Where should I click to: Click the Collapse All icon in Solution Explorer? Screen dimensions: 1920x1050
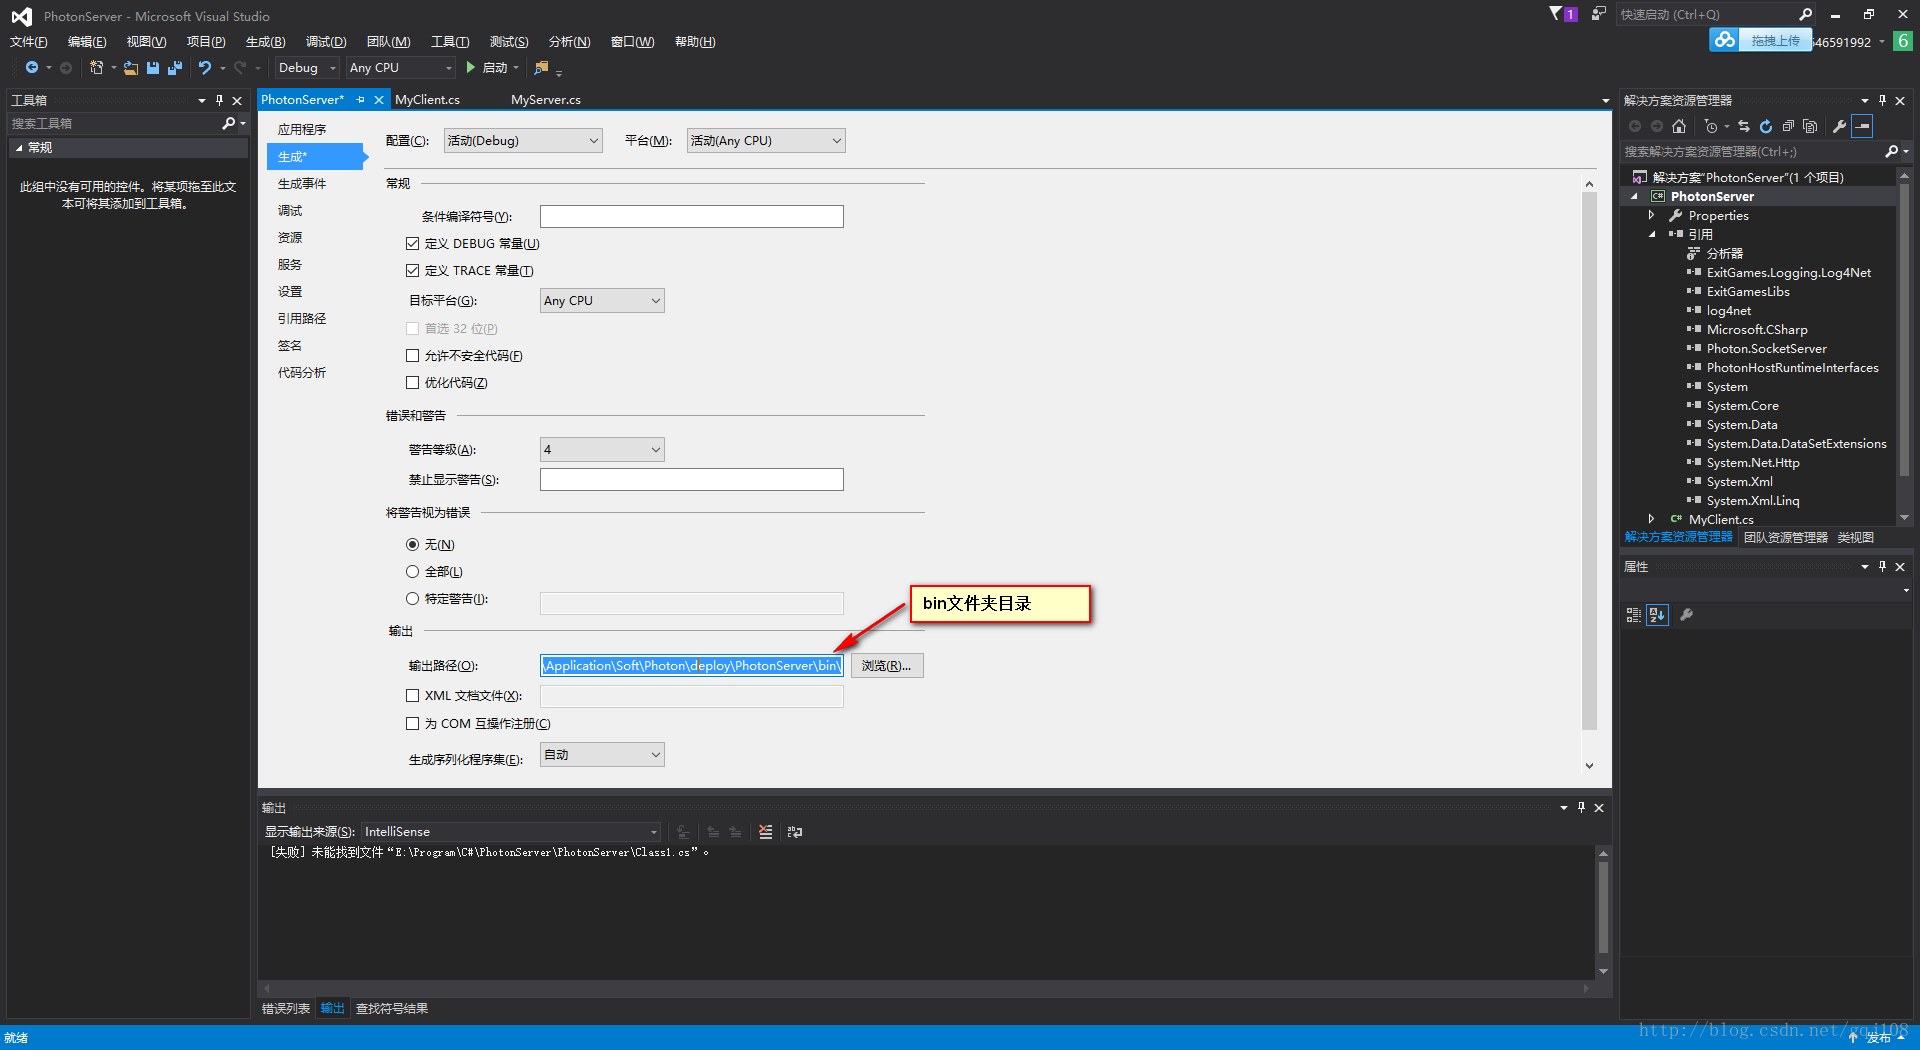(1788, 126)
